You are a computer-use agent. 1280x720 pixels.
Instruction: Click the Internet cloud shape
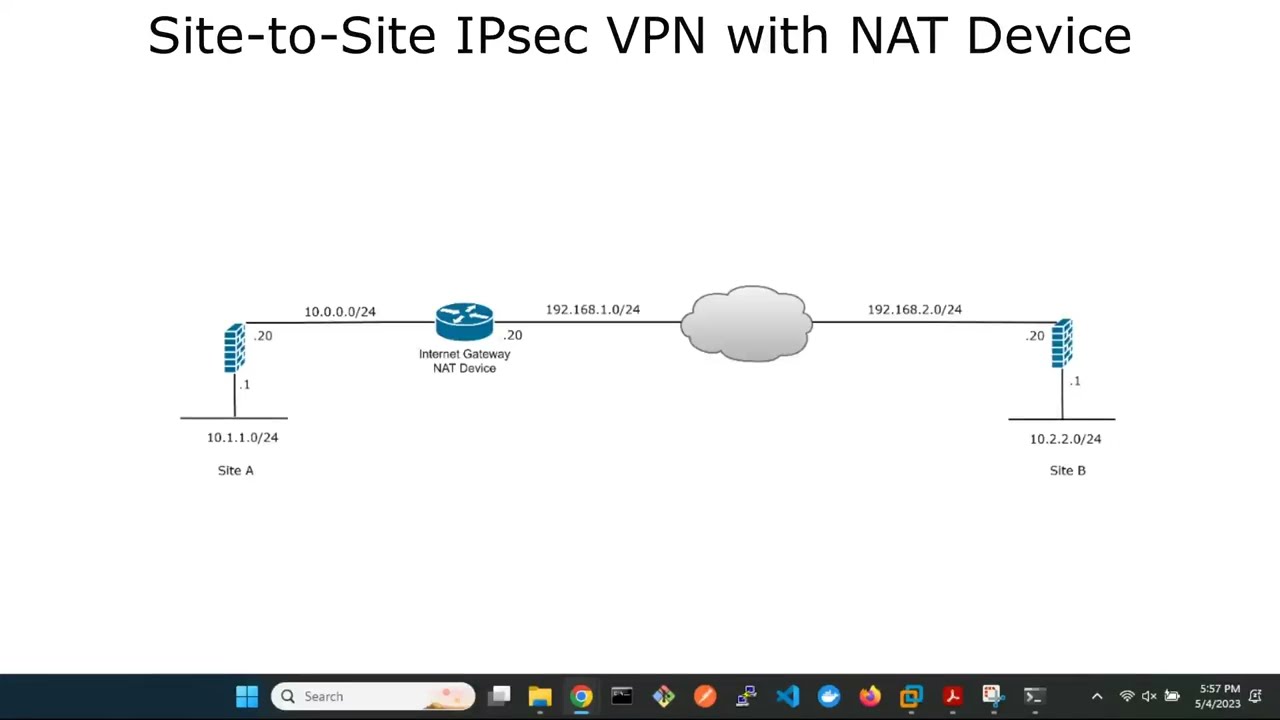coord(747,322)
